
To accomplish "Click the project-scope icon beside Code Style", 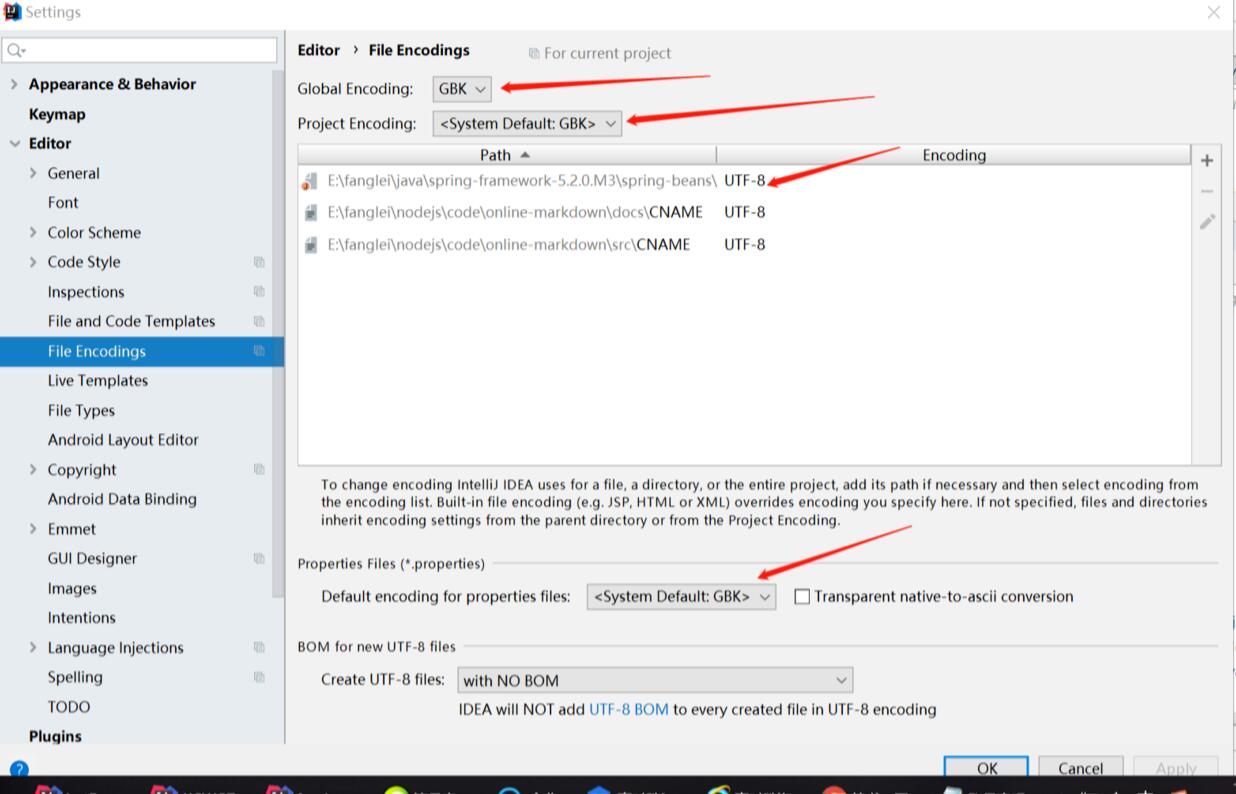I will click(259, 262).
